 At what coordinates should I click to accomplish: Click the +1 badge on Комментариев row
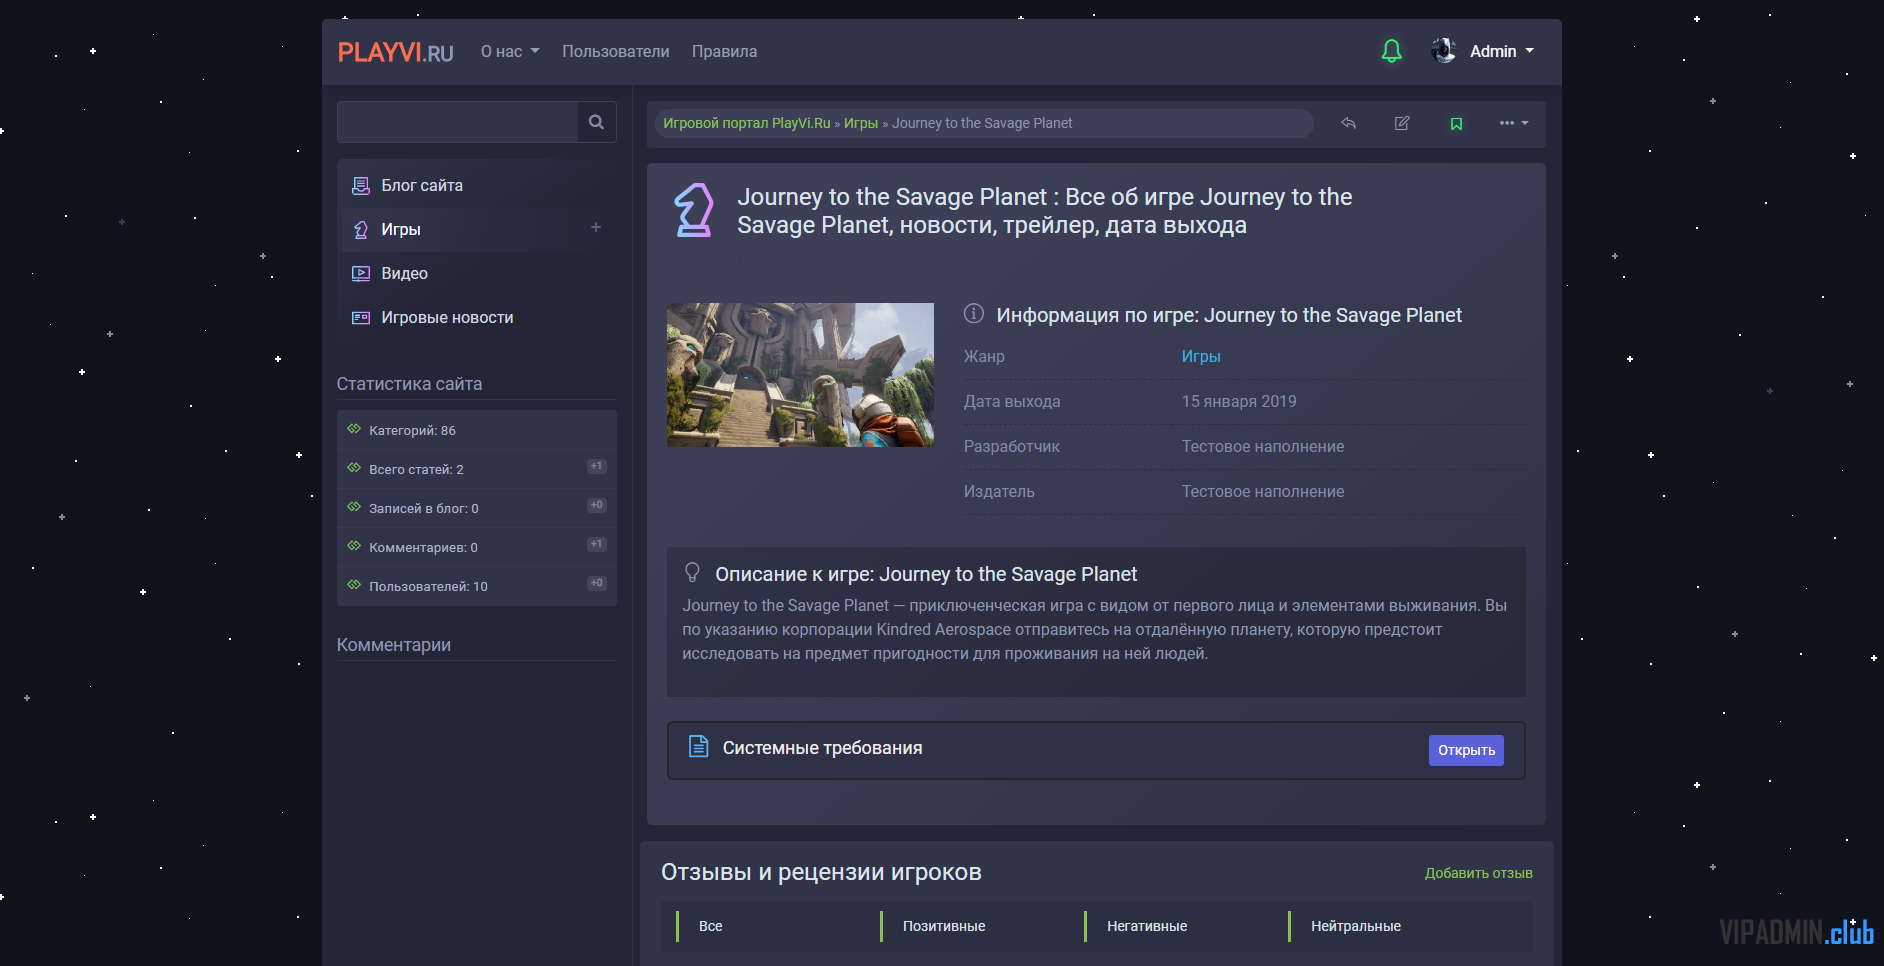(597, 544)
